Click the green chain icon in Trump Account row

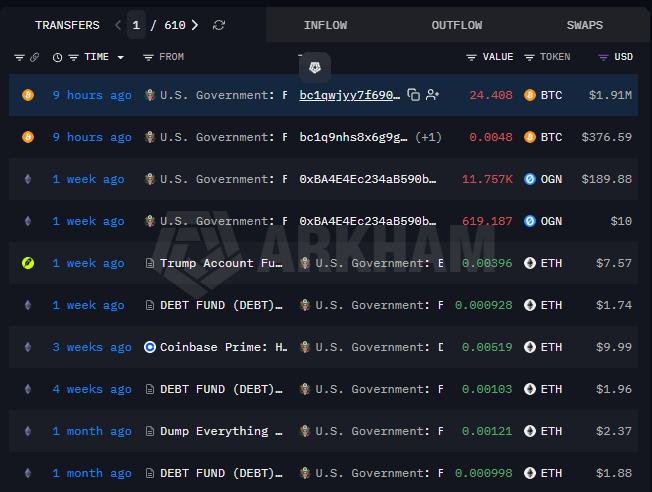[x=28, y=263]
